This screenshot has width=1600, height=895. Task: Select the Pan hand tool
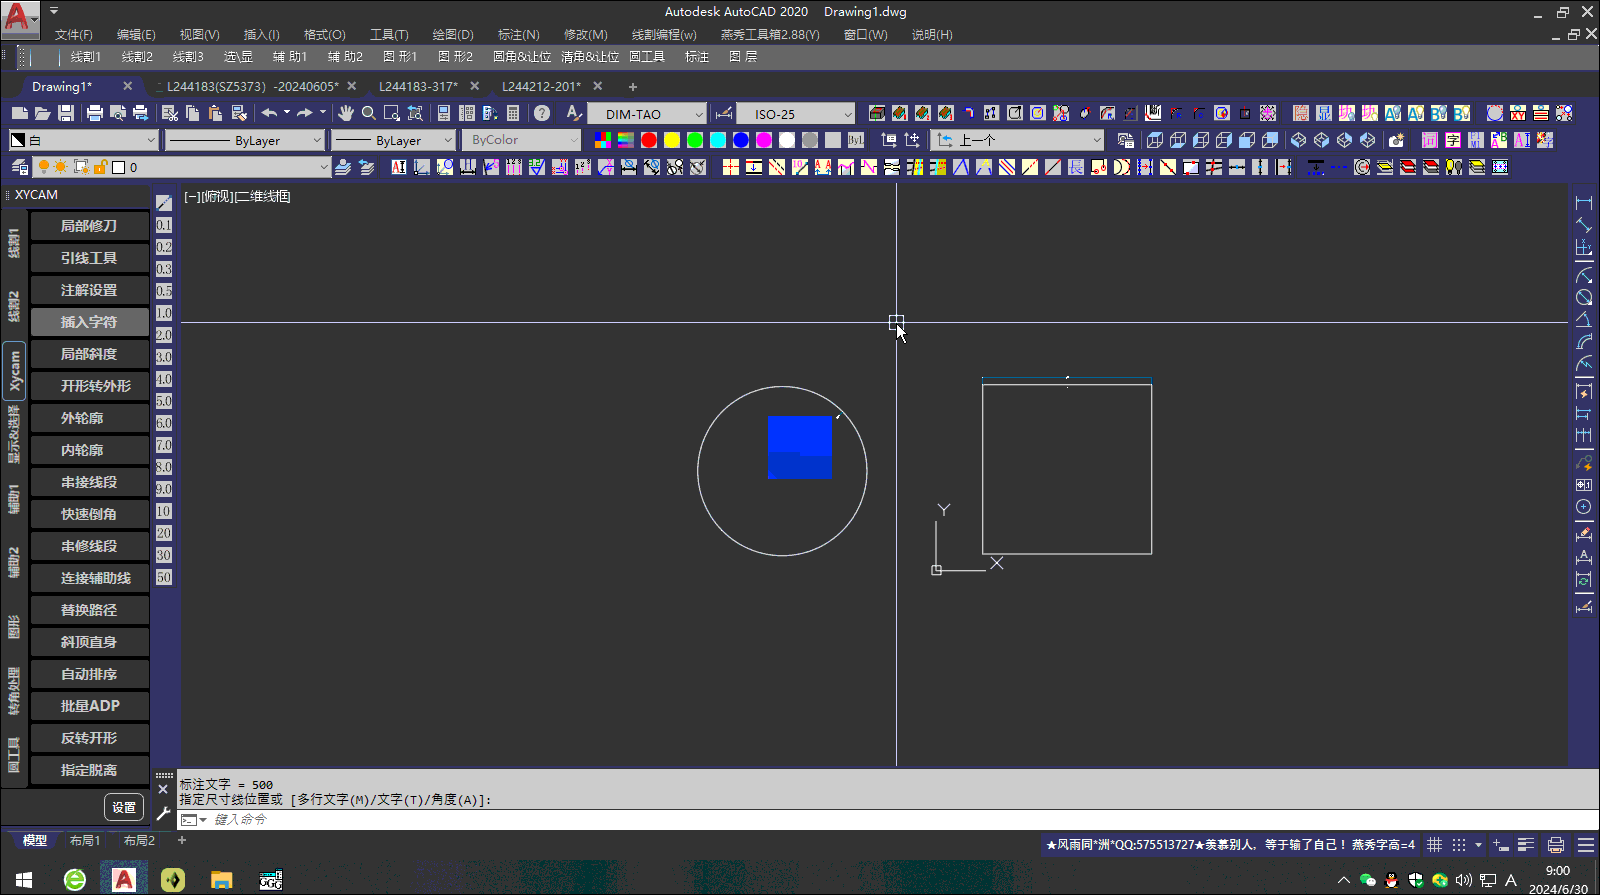click(x=346, y=113)
